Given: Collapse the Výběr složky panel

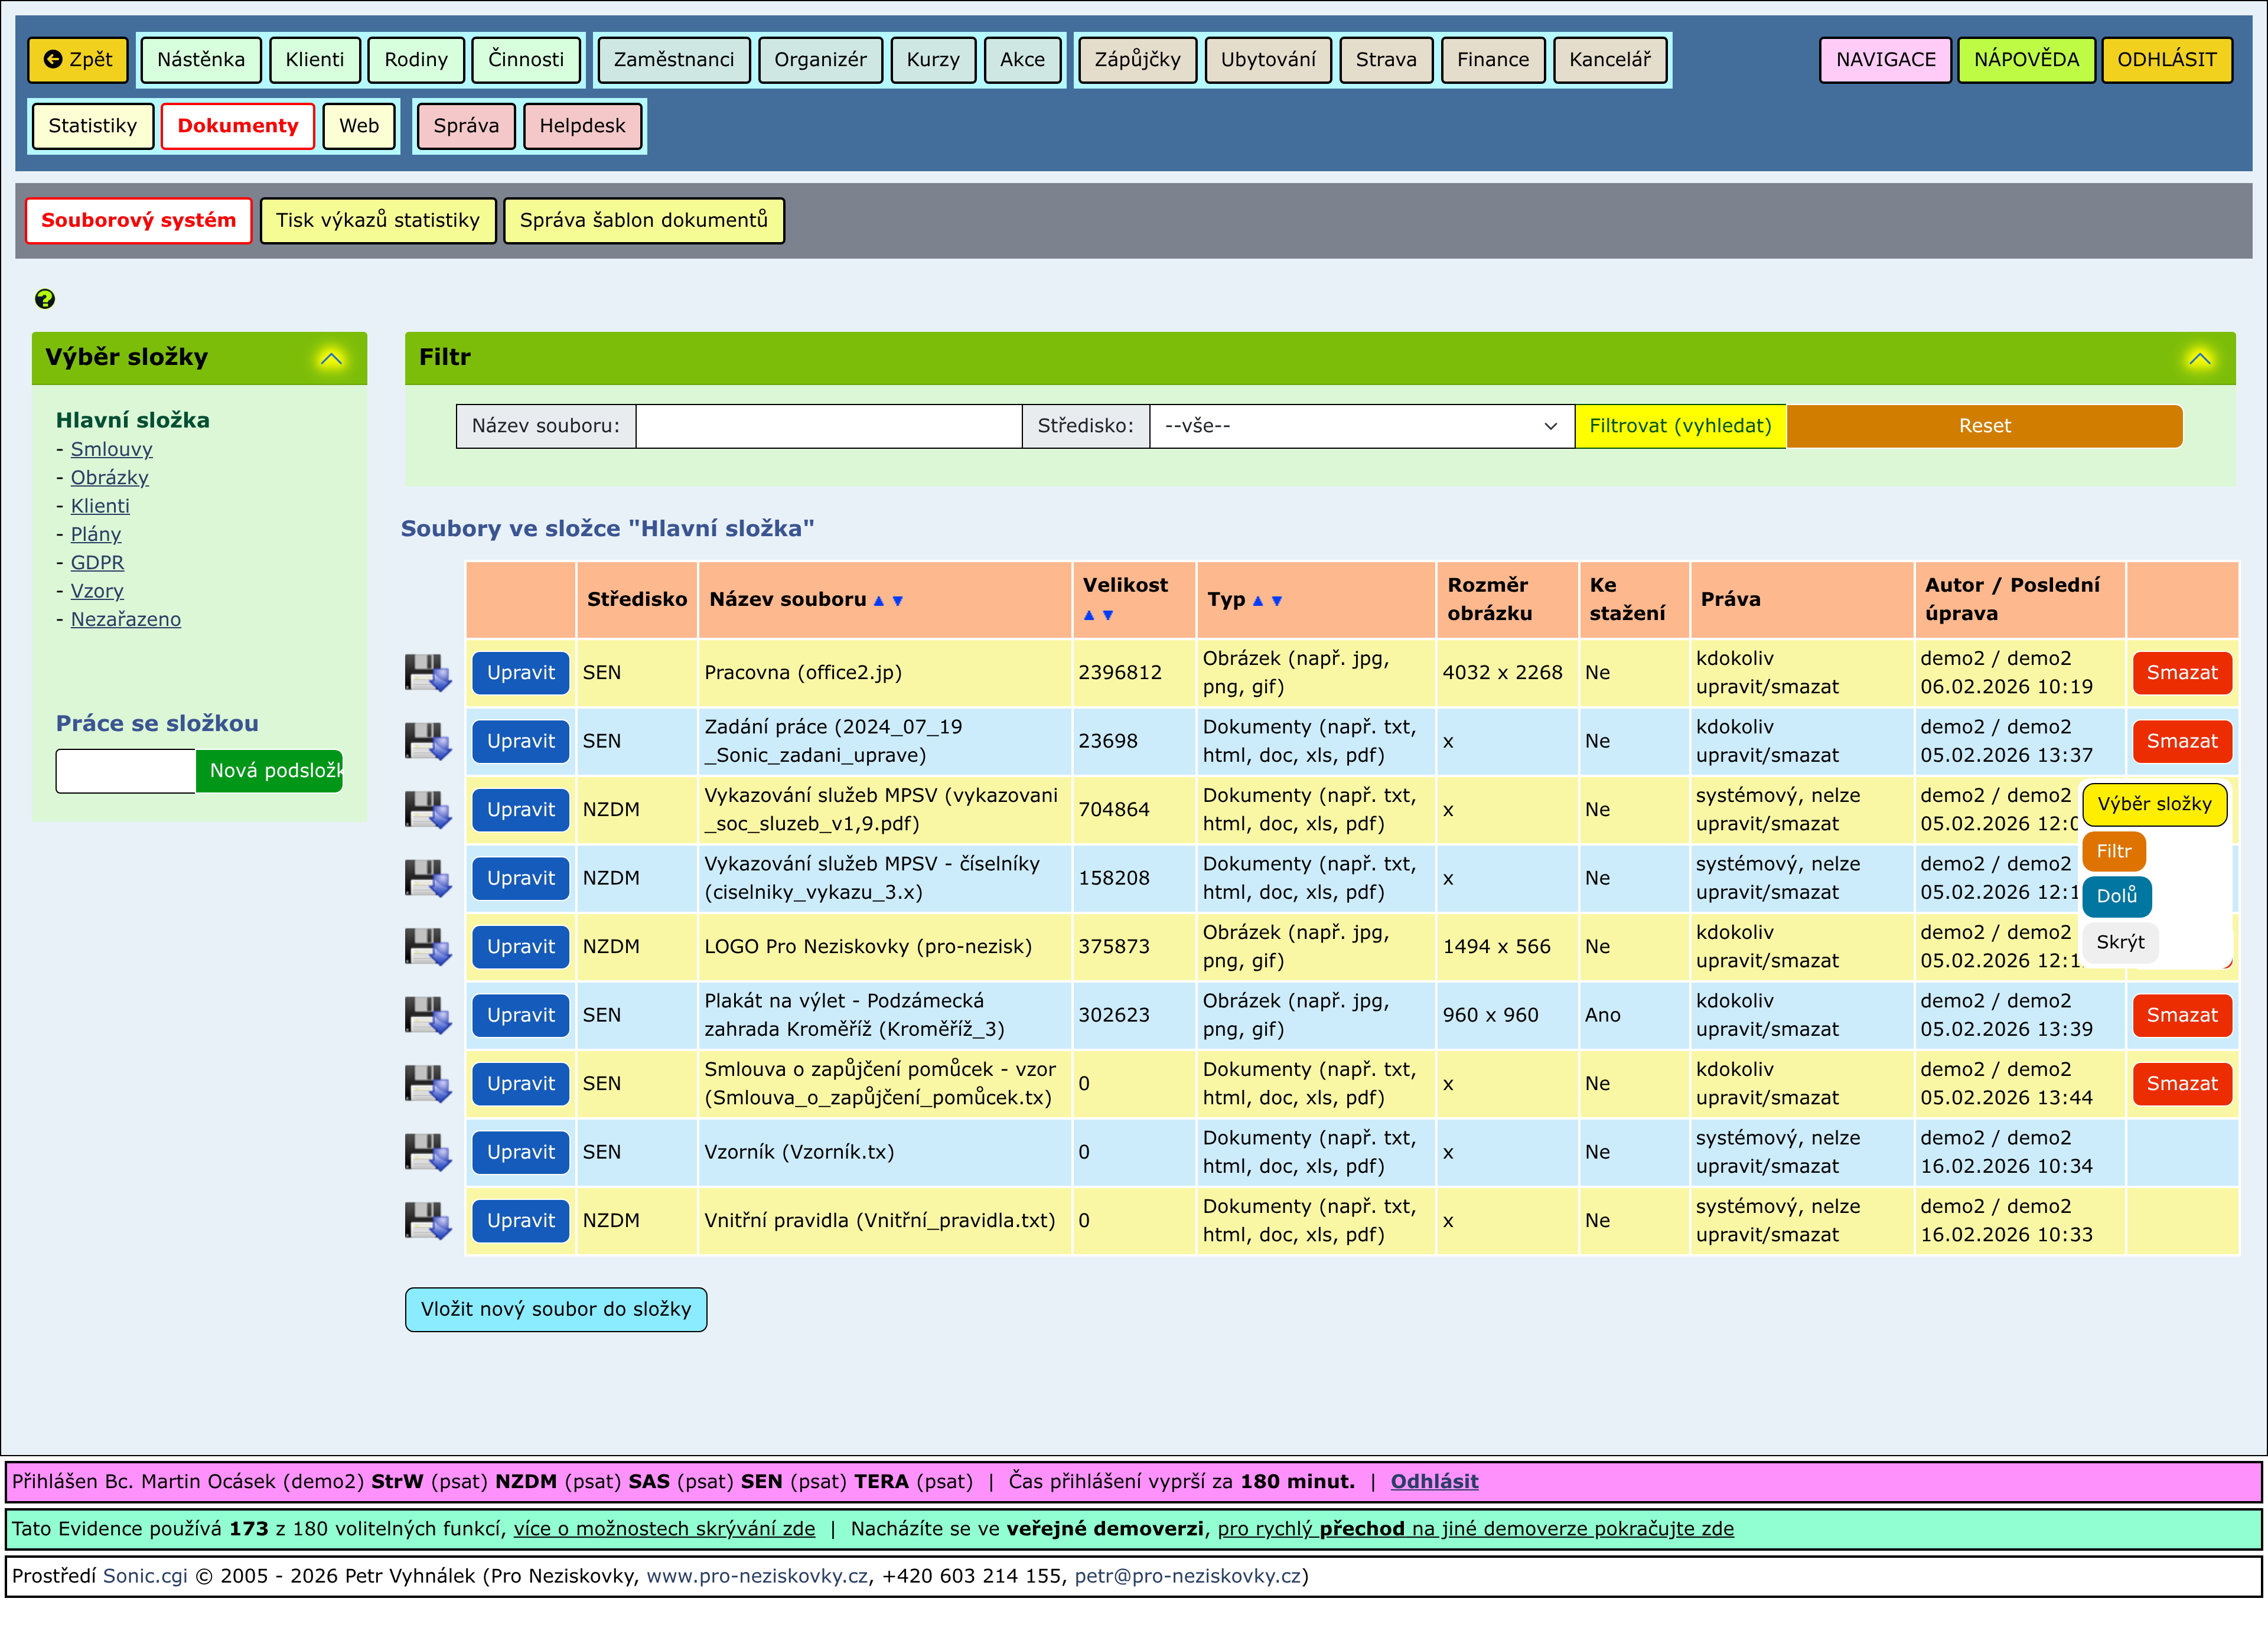Looking at the screenshot, I should point(331,358).
